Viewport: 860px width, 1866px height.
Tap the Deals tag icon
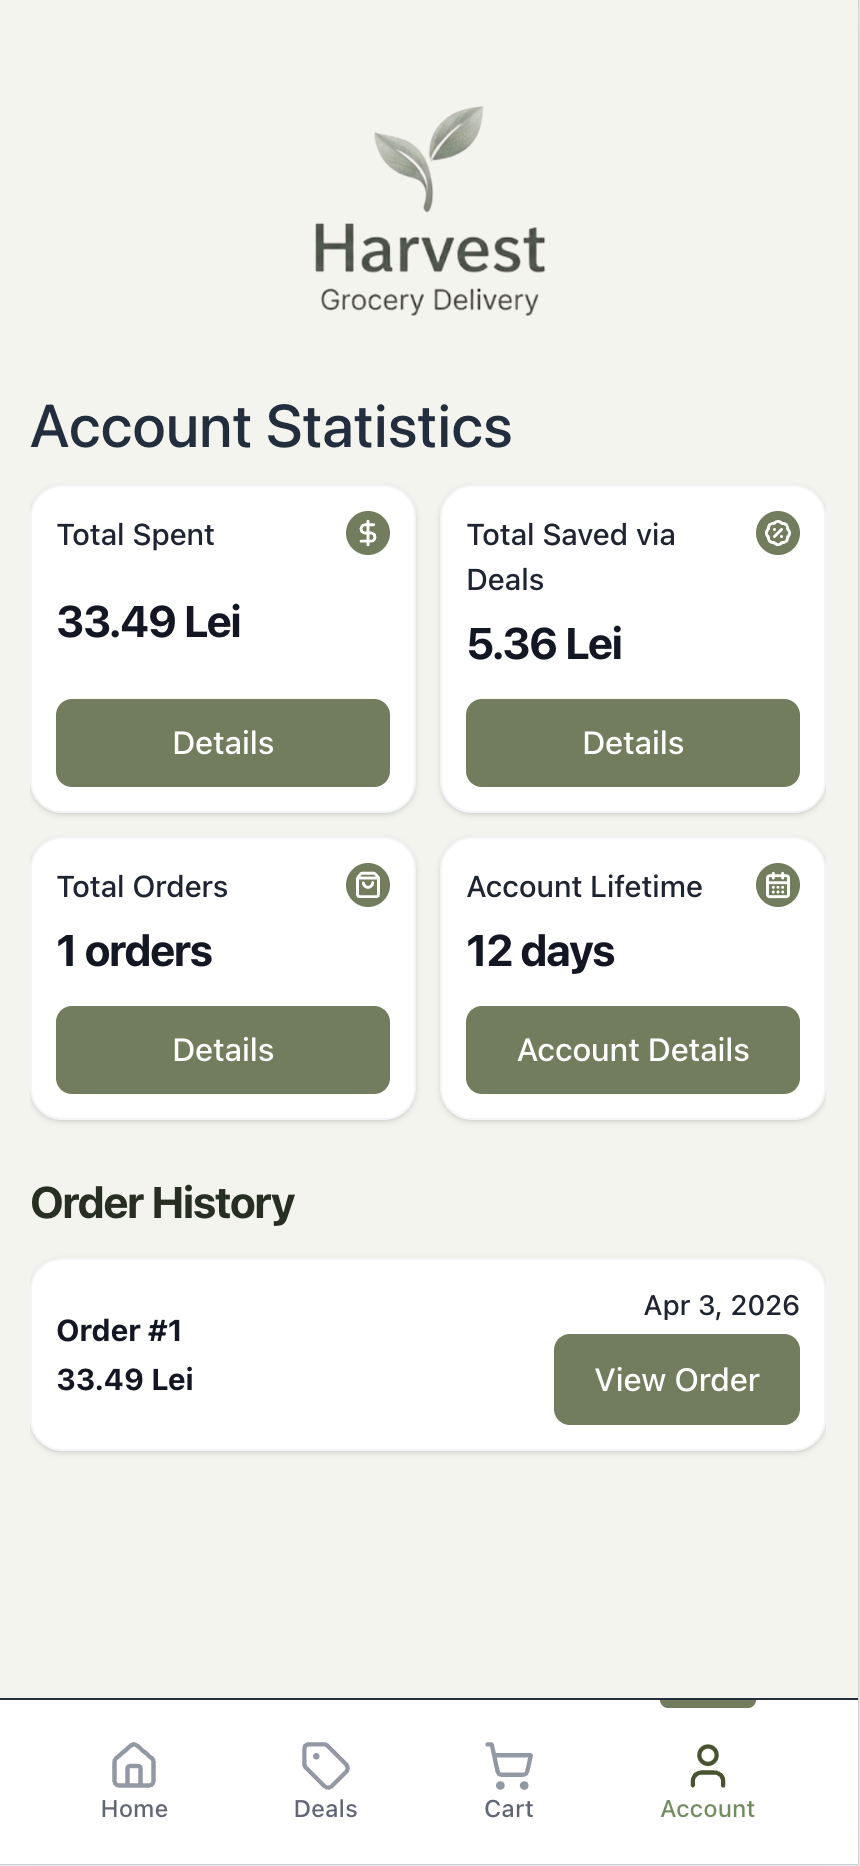325,1765
